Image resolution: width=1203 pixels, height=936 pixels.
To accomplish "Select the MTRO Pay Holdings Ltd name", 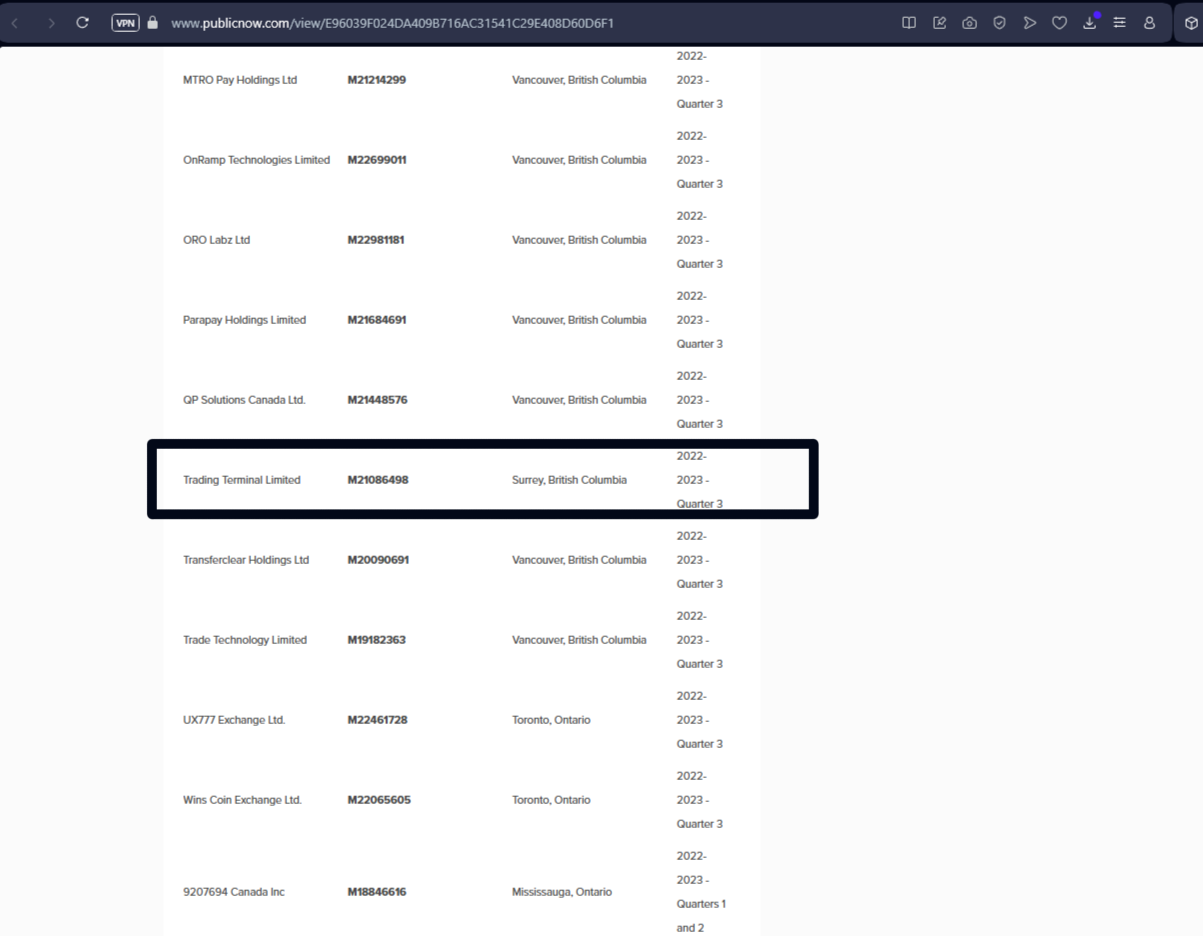I will tap(240, 80).
